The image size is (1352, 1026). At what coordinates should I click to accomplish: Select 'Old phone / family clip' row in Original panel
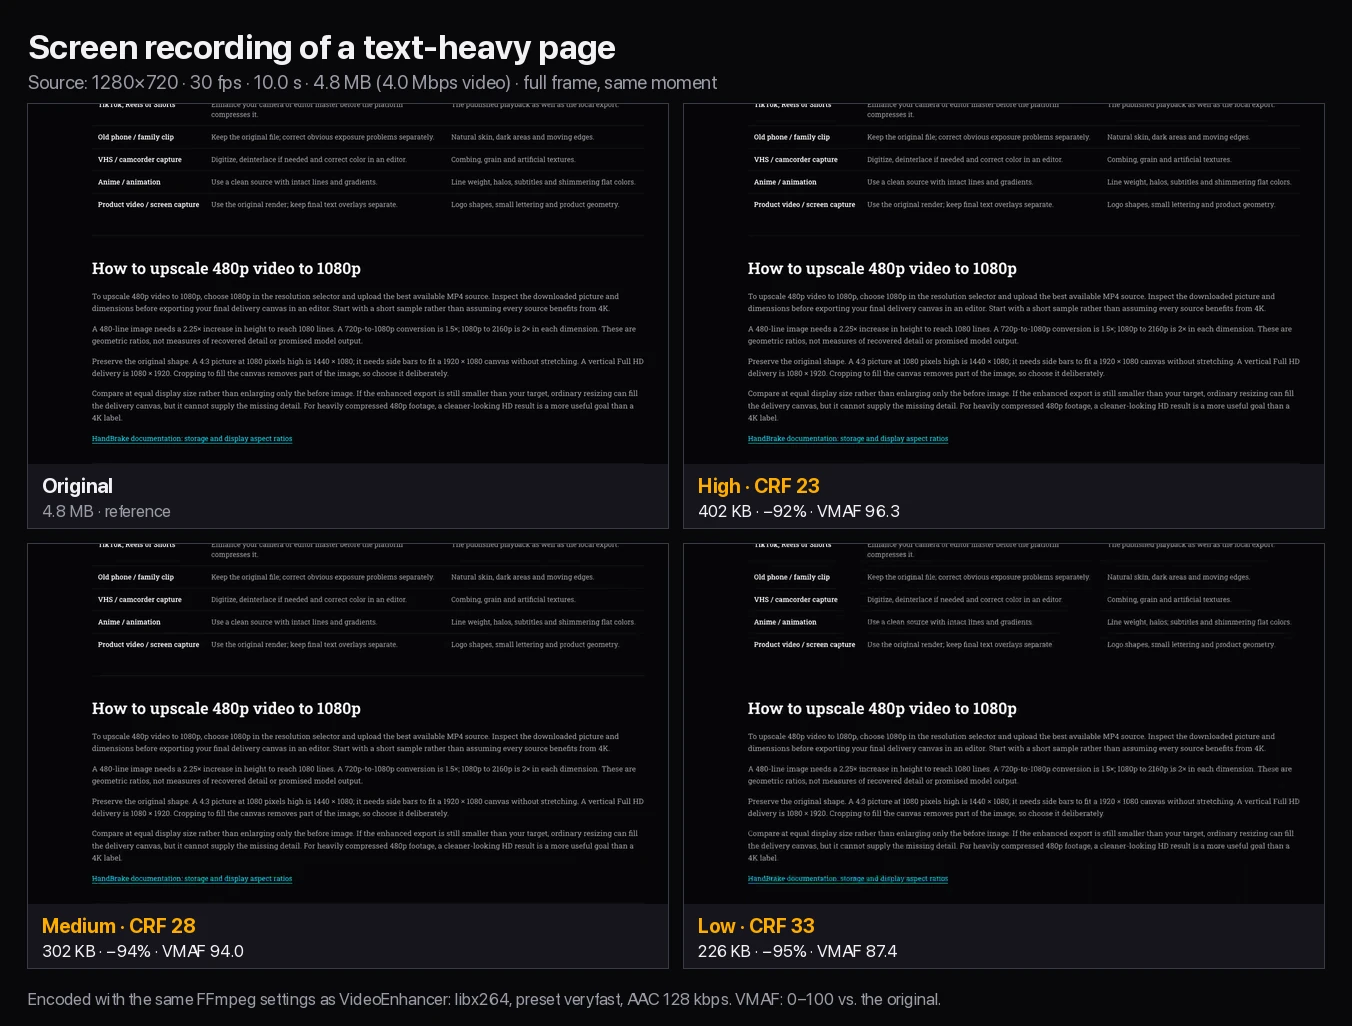pyautogui.click(x=368, y=137)
